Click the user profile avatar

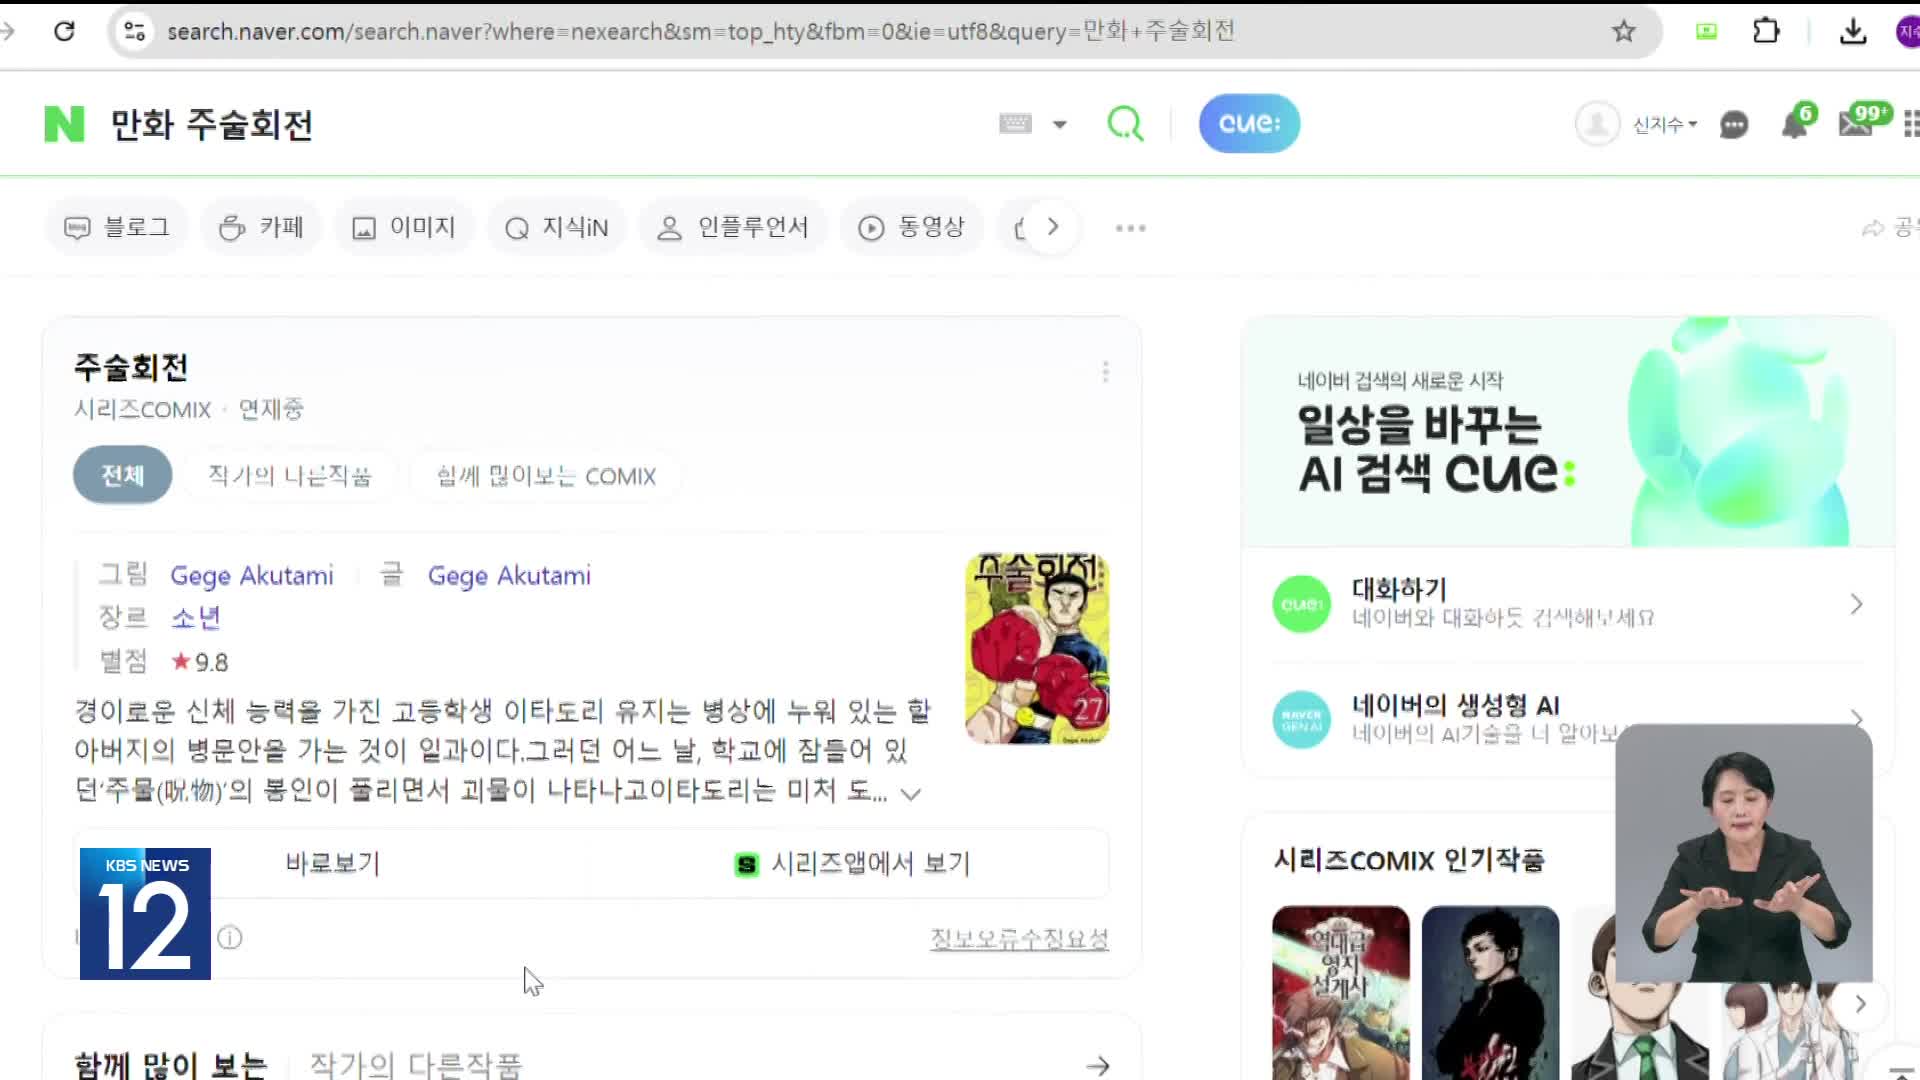[x=1597, y=124]
